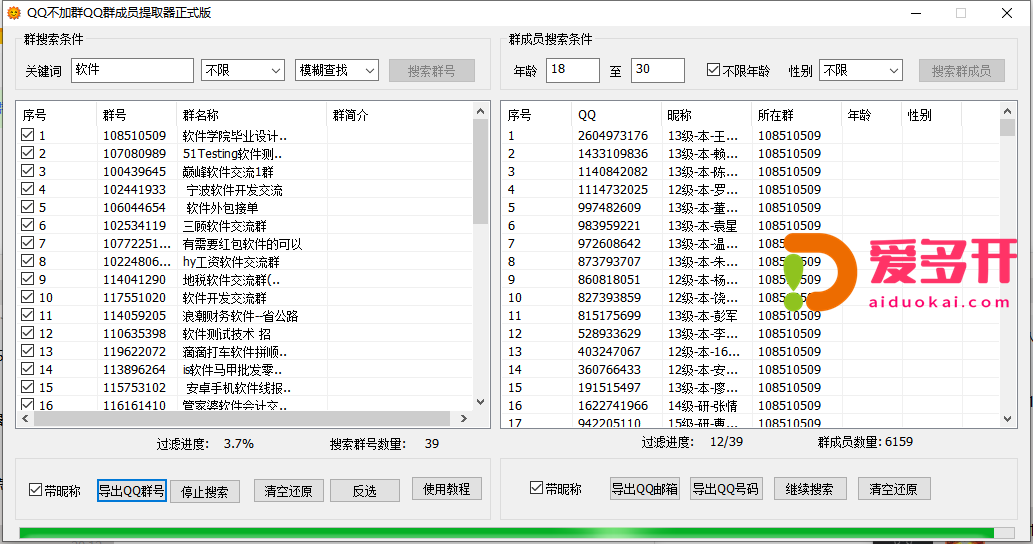
Task: Open the 性别 gender dropdown
Action: [x=860, y=70]
